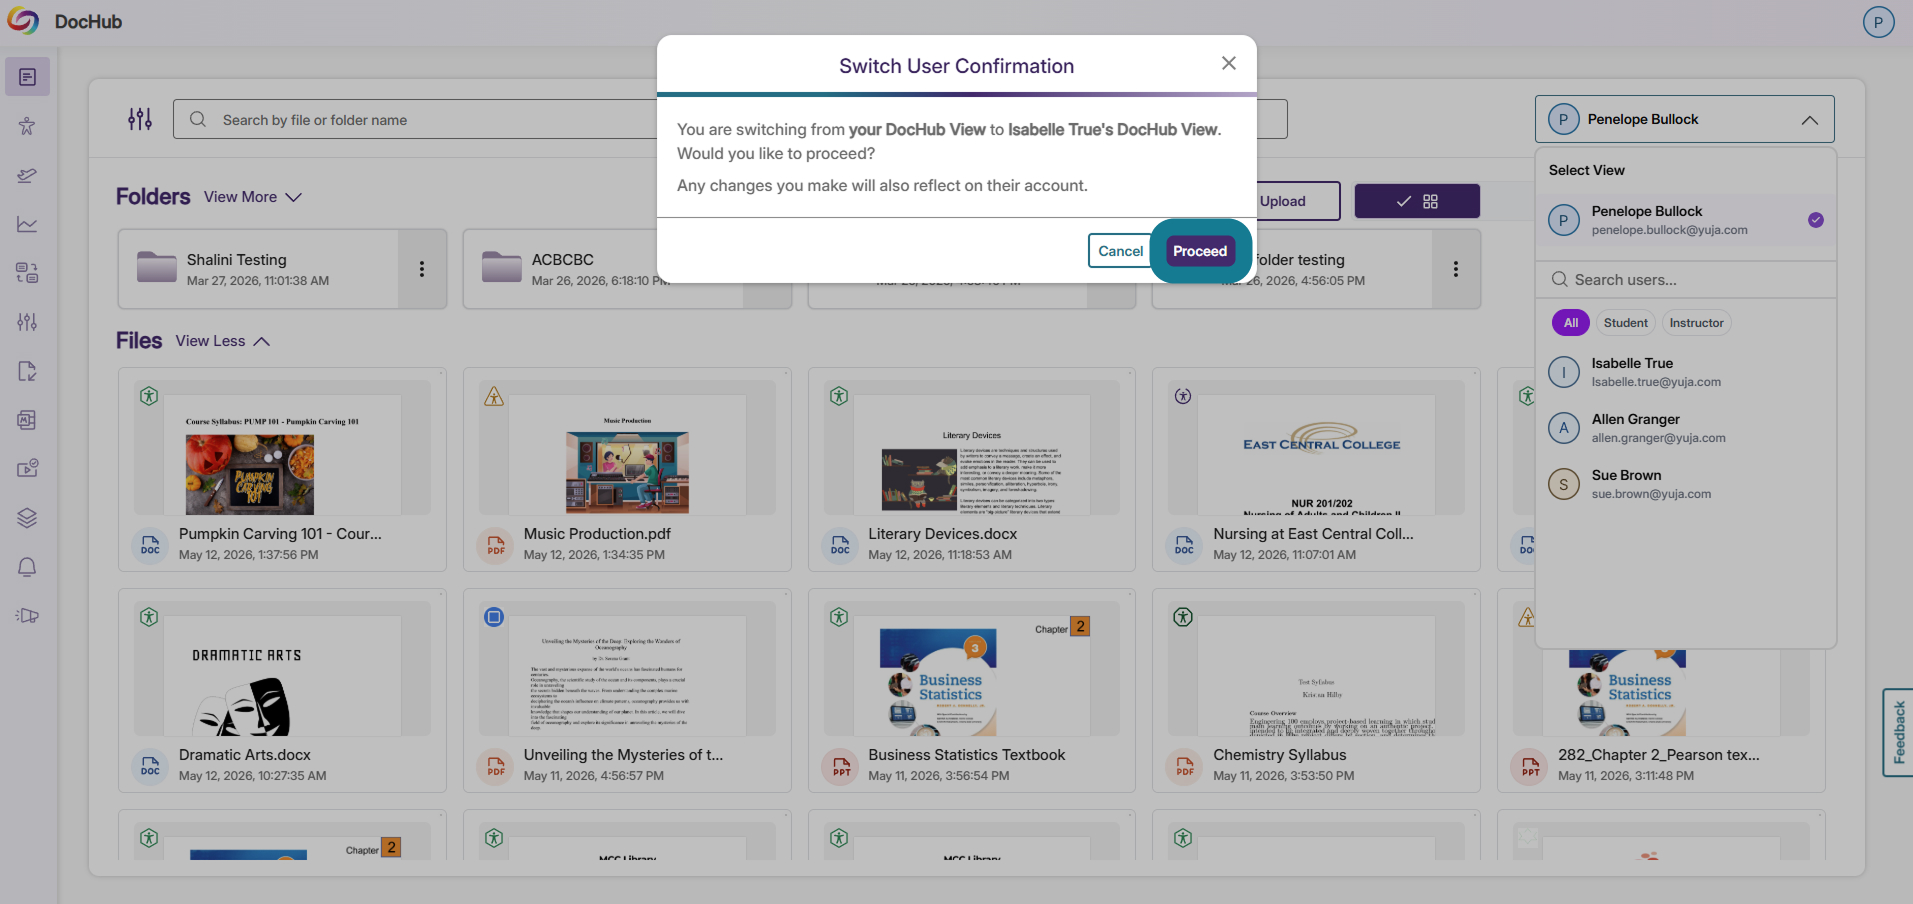Screen dimensions: 1913x904
Task: Filter users by Instructor
Action: click(x=1696, y=323)
